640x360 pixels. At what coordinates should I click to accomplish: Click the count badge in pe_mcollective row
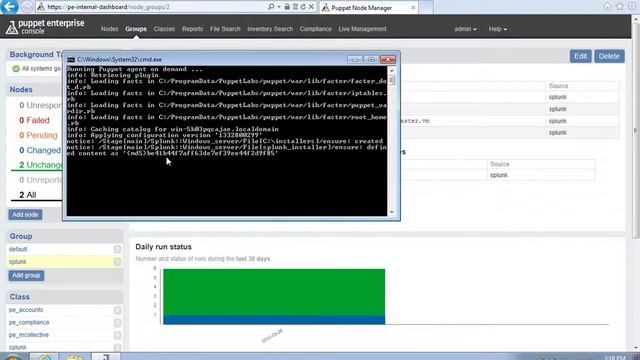tap(117, 335)
